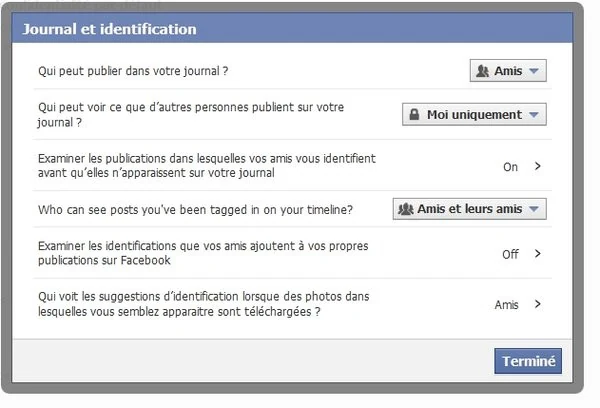Select the 'Examiner les identifications' settings row
Image resolution: width=600 pixels, height=408 pixels.
[x=293, y=253]
